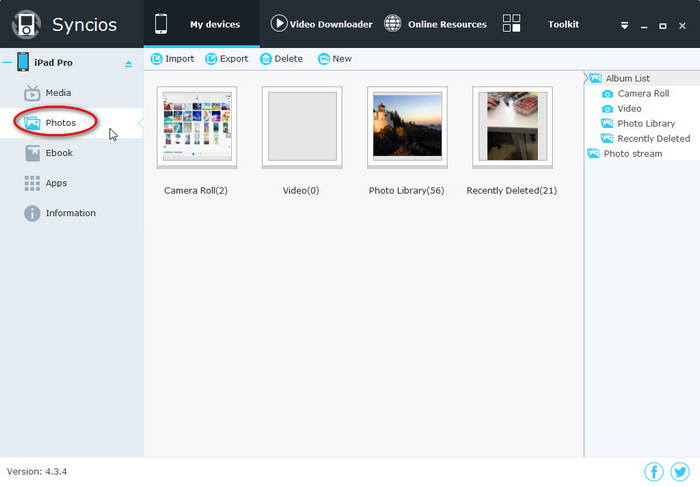Open the Facebook link icon
This screenshot has height=487, width=700.
(x=654, y=472)
